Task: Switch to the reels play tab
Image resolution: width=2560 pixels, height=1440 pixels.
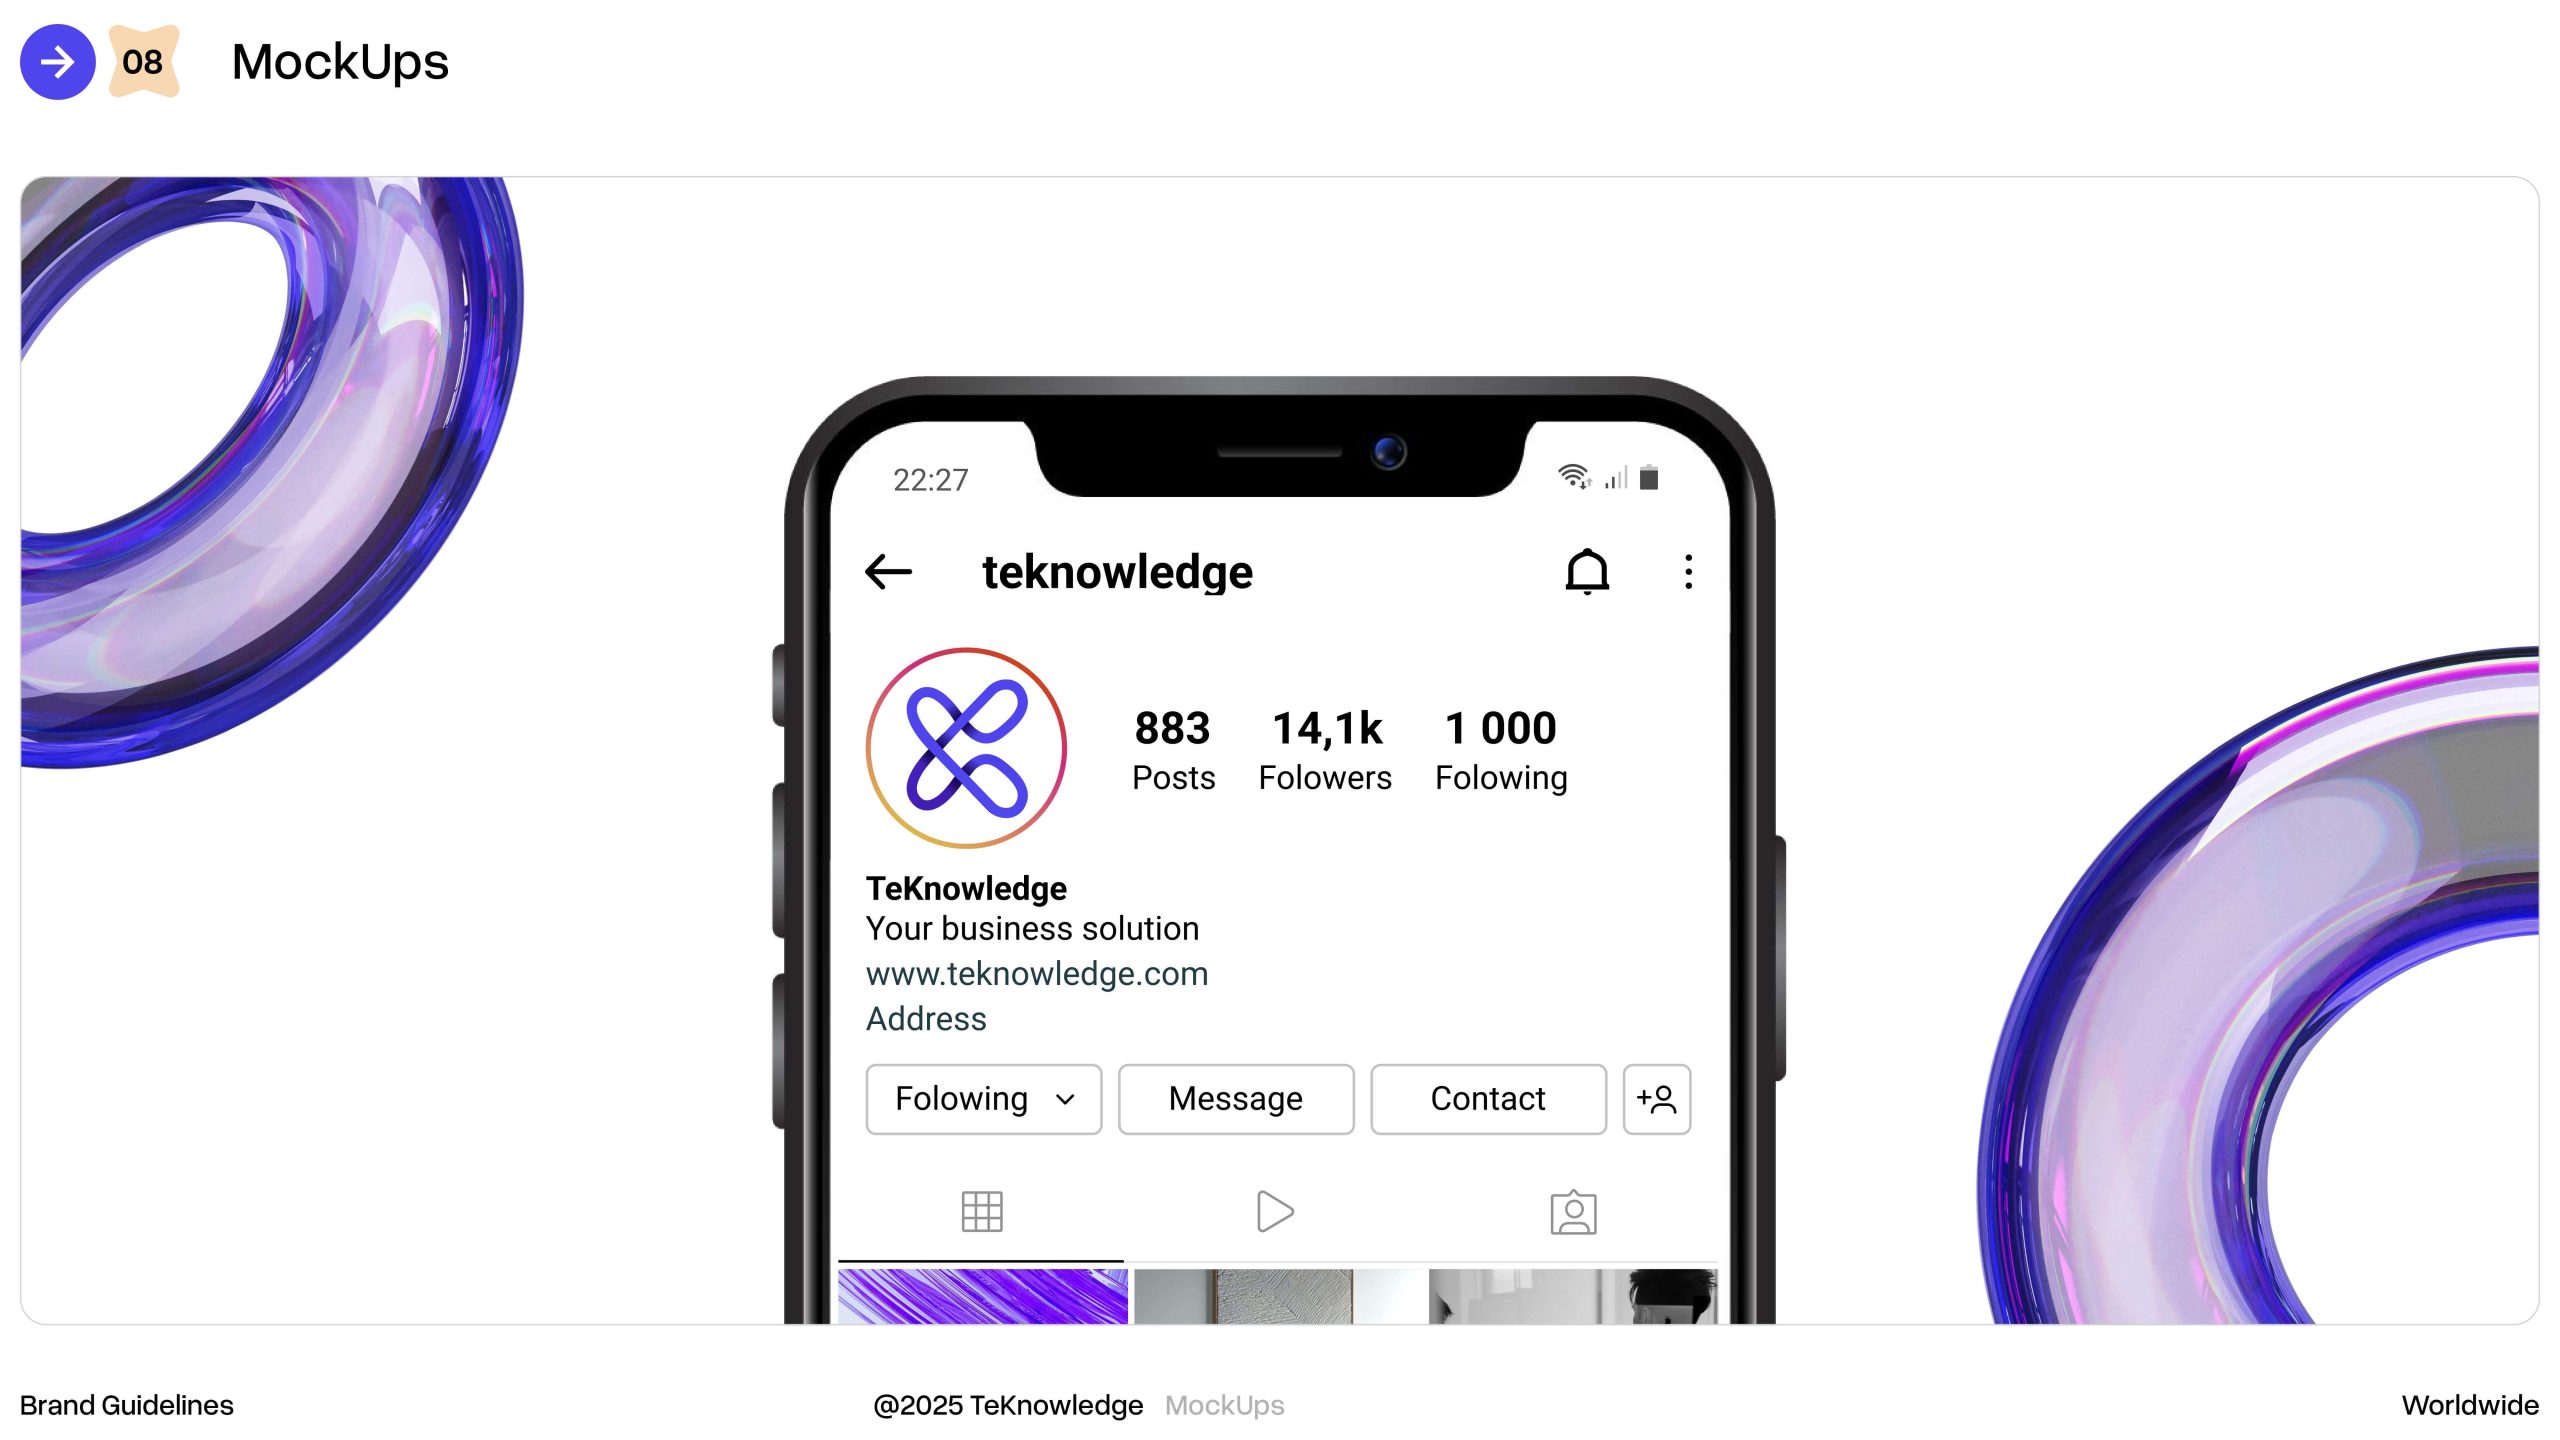Action: point(1274,1211)
